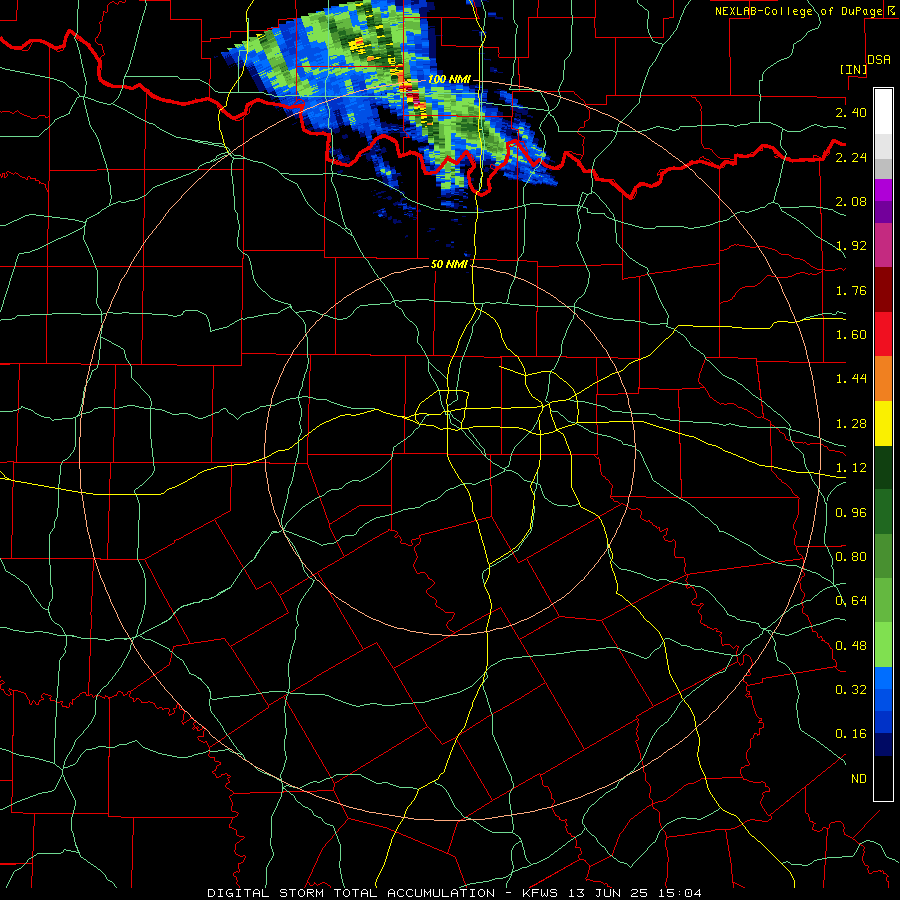
Task: Select the 1.44 legend value
Action: 851,379
